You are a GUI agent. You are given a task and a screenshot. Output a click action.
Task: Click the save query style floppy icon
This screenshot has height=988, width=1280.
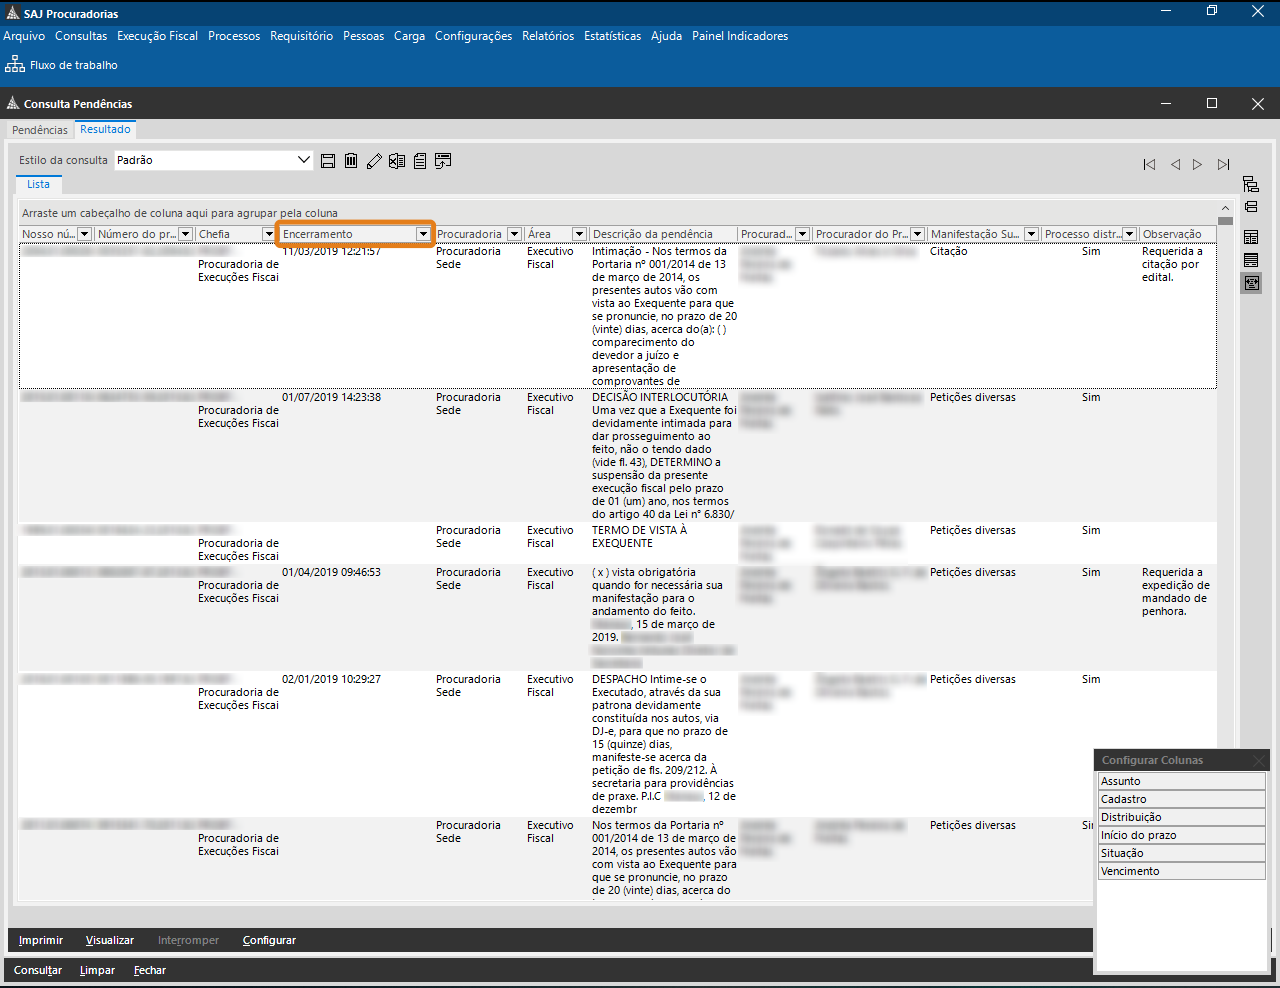click(328, 161)
